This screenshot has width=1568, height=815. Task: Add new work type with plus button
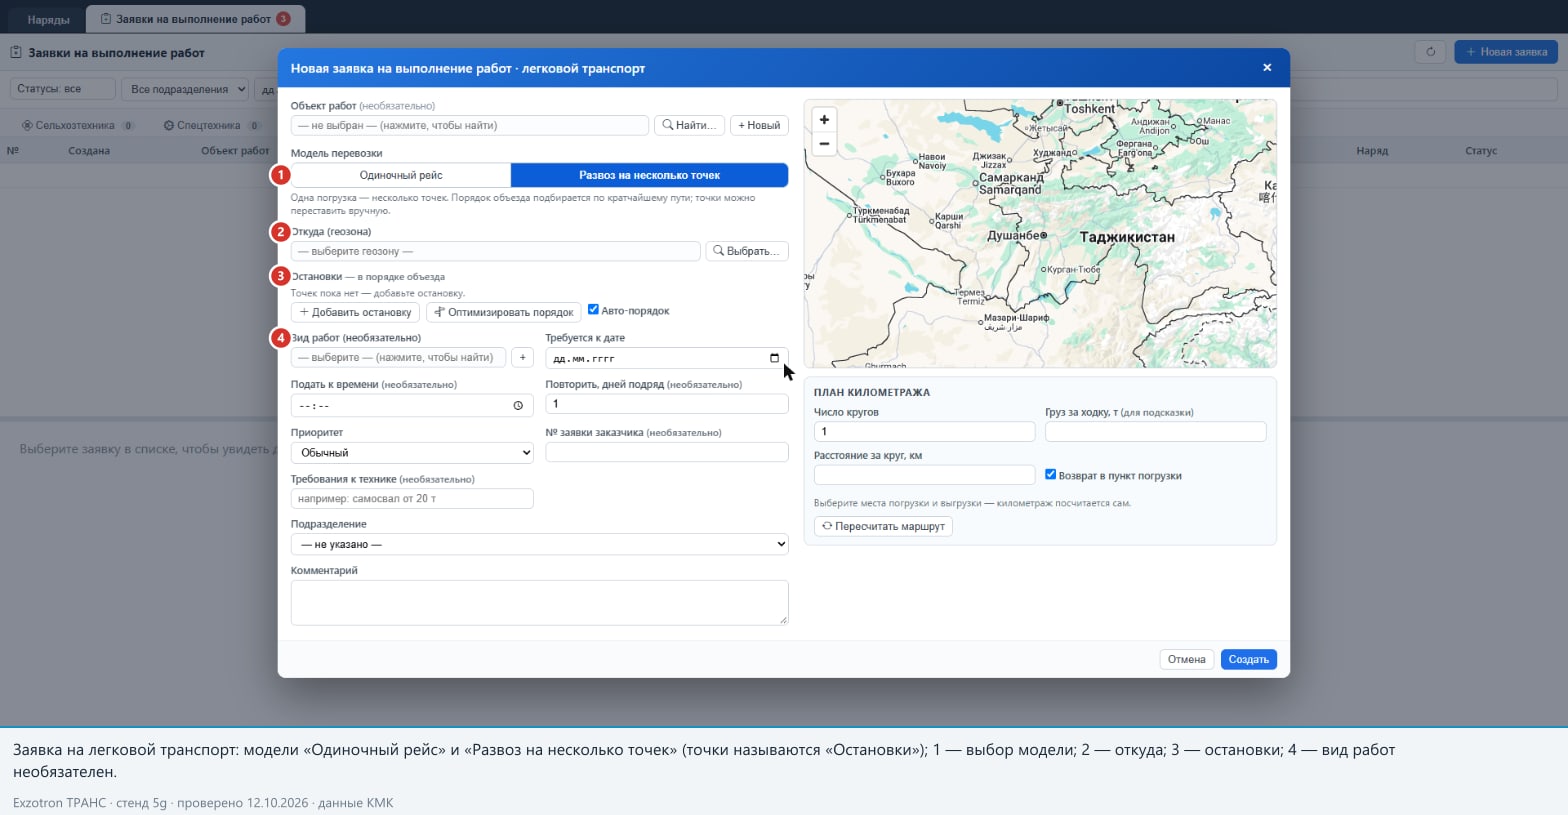[x=522, y=357]
